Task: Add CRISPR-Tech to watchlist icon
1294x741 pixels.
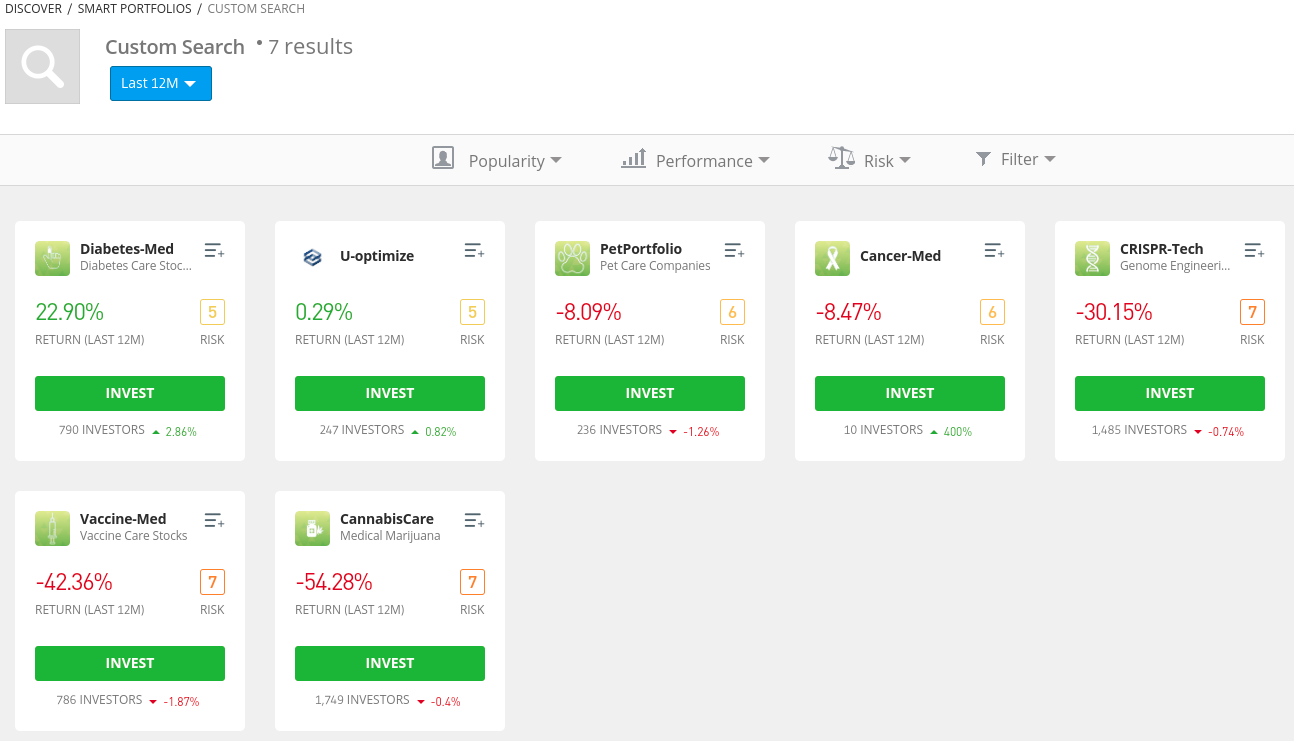Action: point(1254,250)
